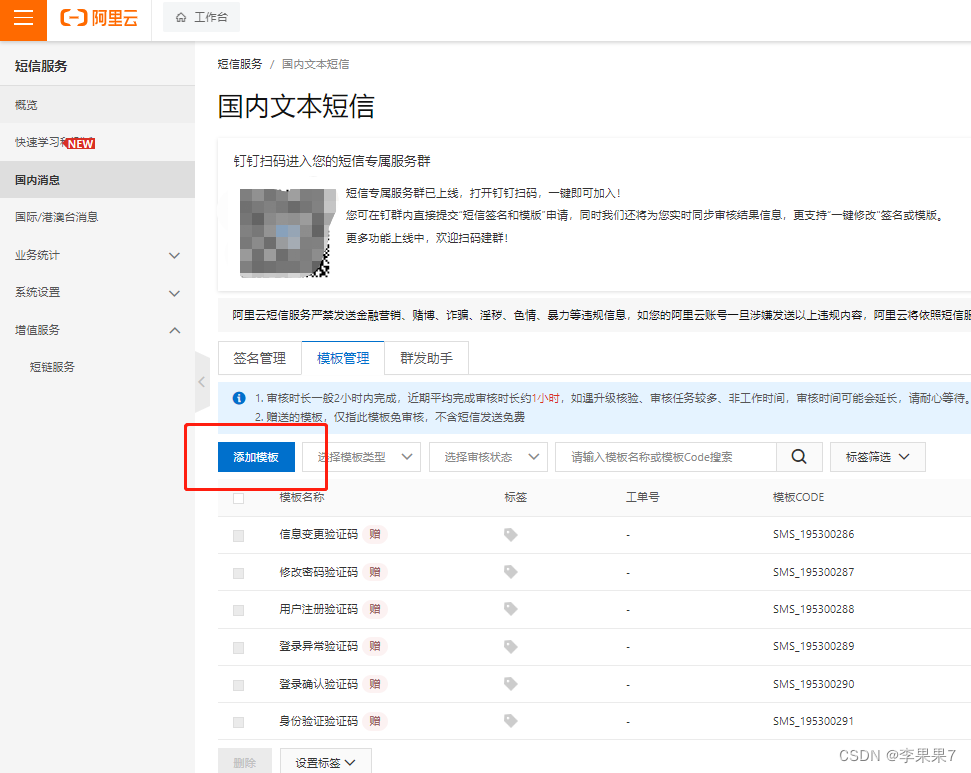Switch to the 签名管理 tab
Screen dimensions: 971x773
[x=259, y=358]
